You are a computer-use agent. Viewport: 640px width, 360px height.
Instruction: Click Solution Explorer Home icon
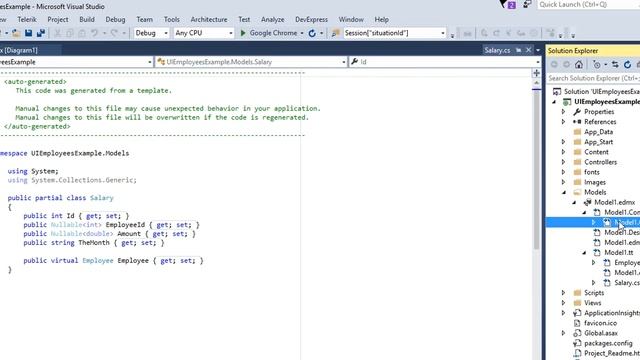tap(579, 64)
